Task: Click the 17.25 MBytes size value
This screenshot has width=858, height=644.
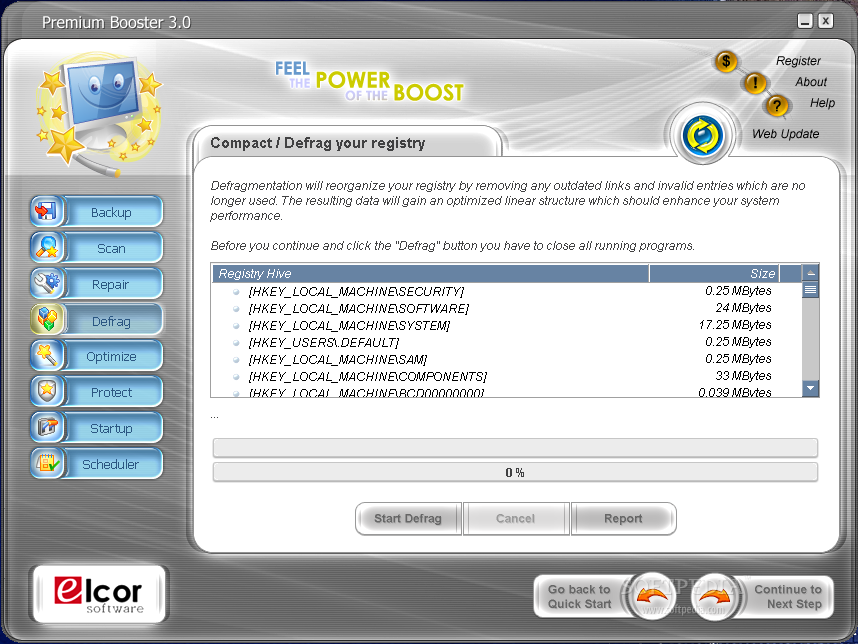Action: 735,325
